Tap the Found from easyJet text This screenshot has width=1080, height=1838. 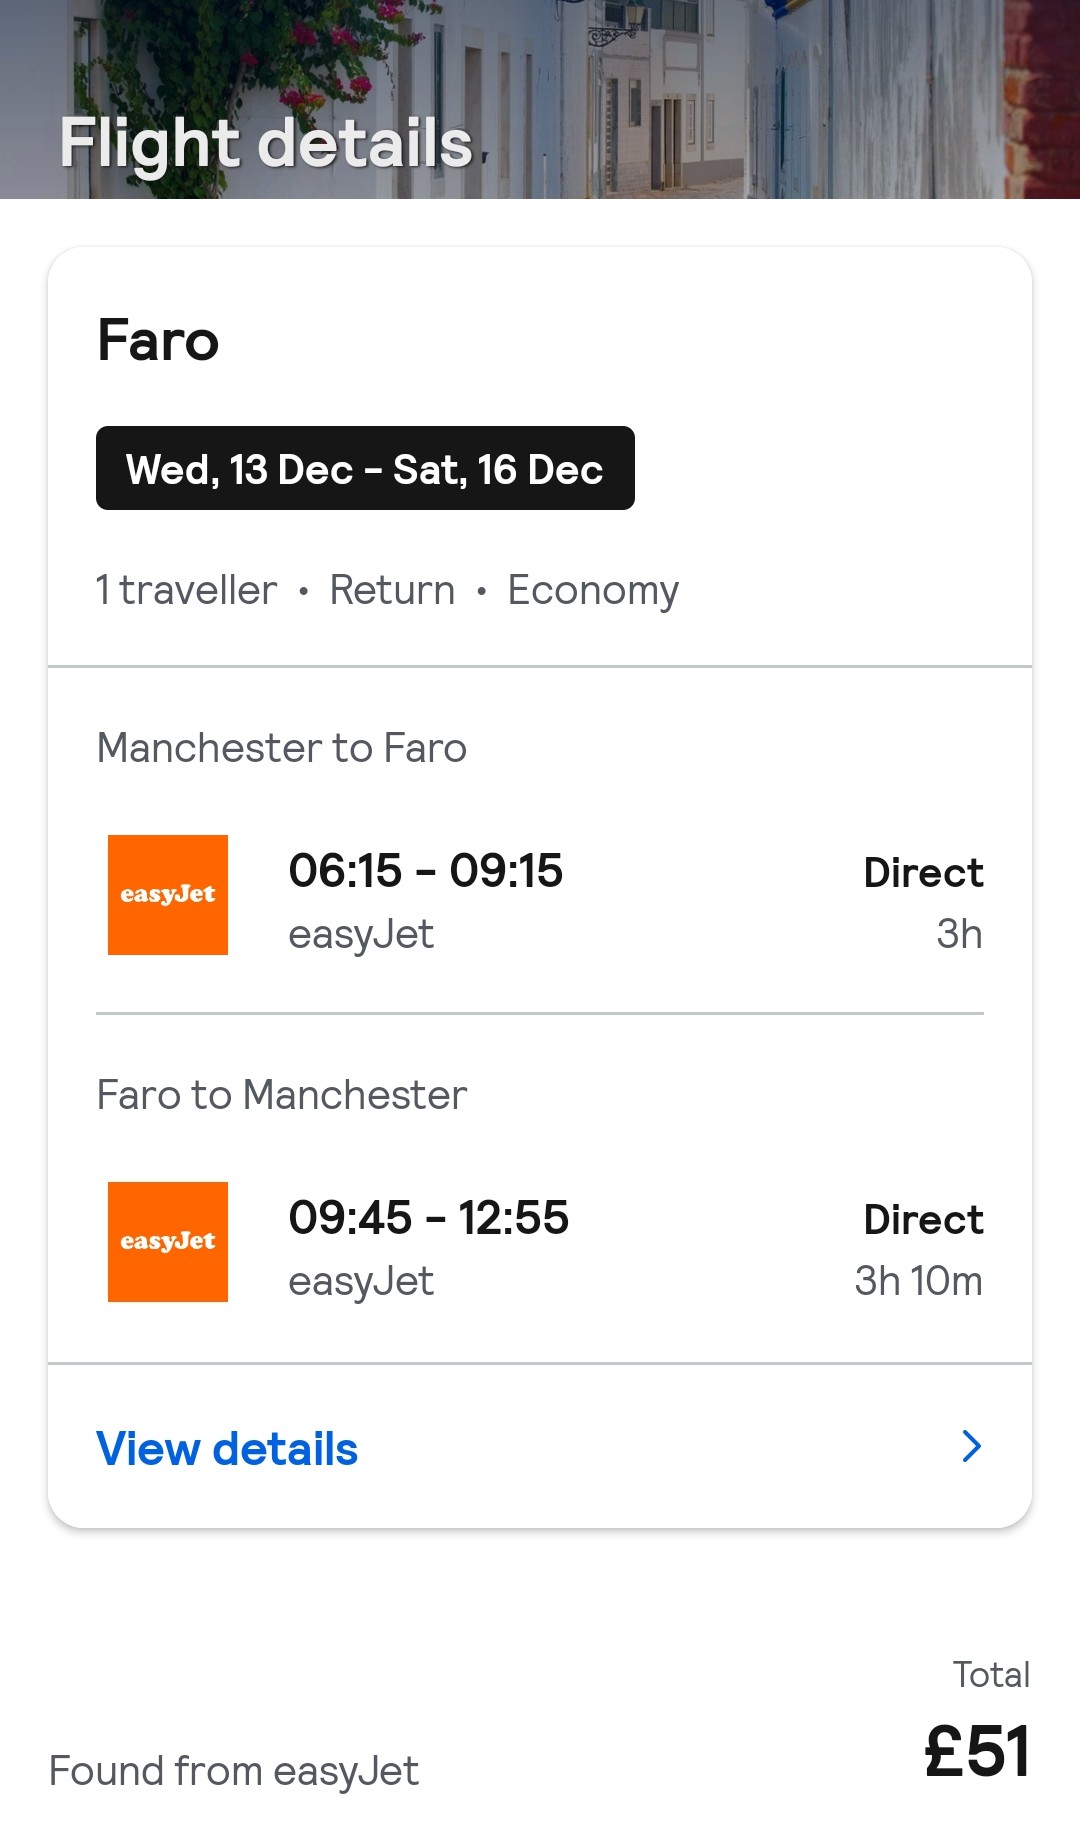pyautogui.click(x=234, y=1771)
